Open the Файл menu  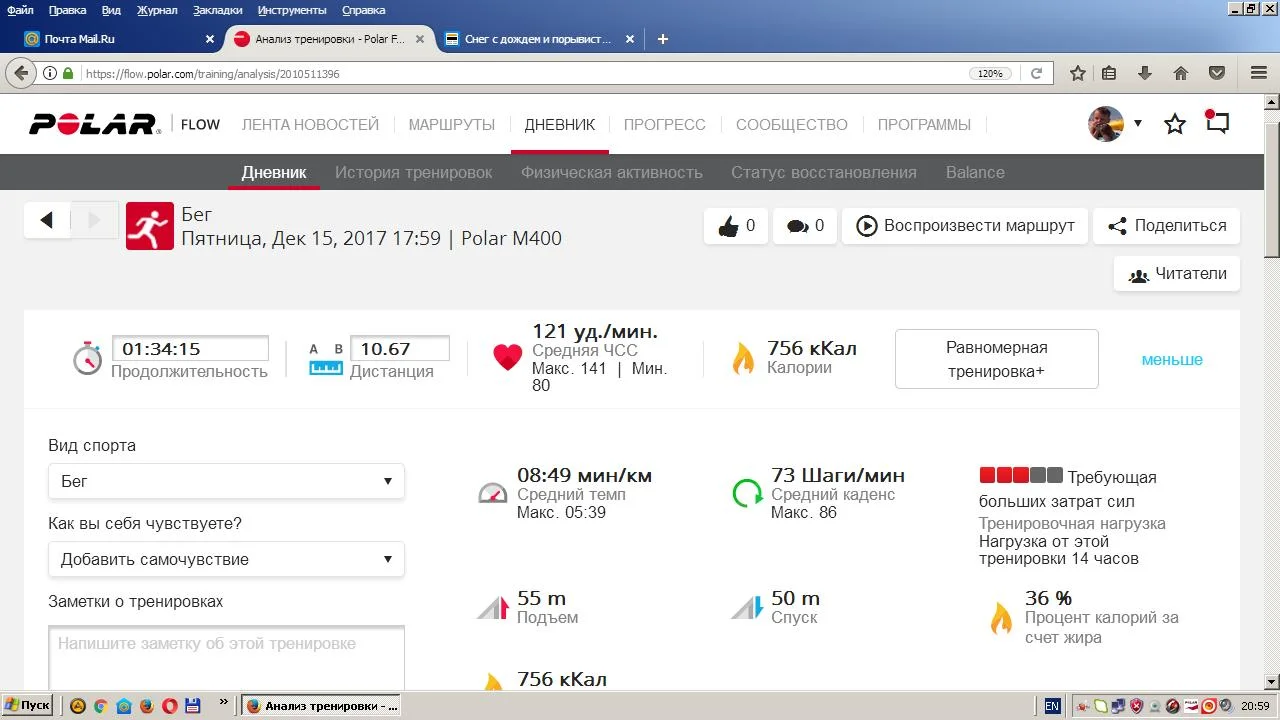tap(20, 10)
